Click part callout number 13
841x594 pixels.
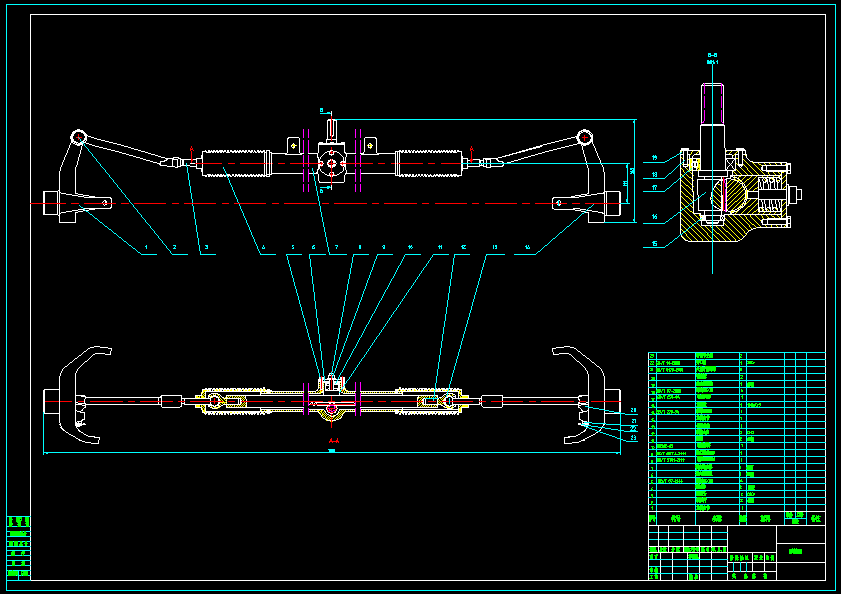(x=495, y=247)
